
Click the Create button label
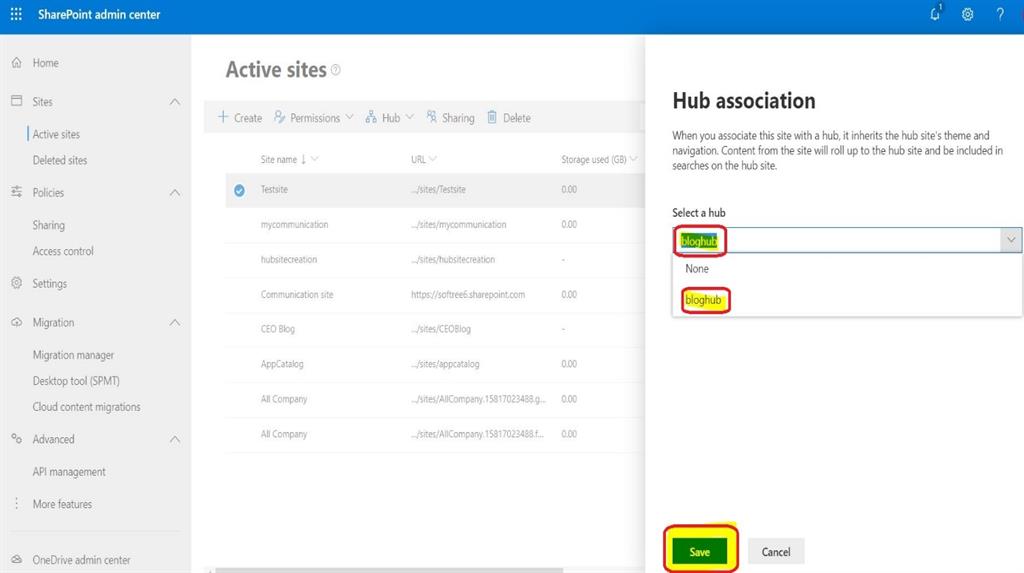click(x=248, y=118)
